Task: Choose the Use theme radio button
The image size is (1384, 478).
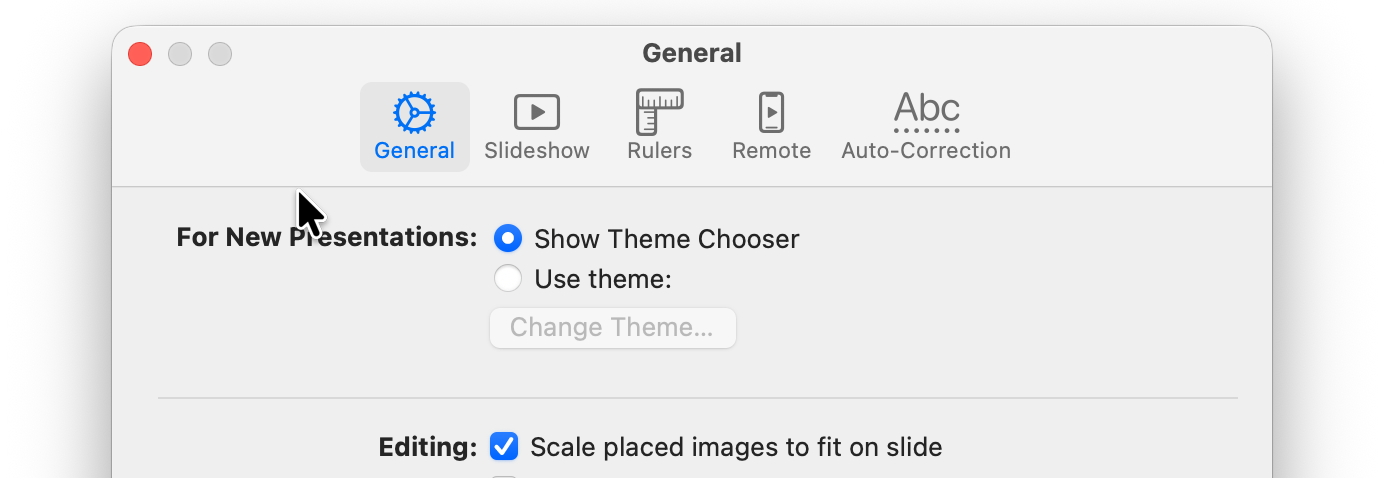Action: pyautogui.click(x=508, y=278)
